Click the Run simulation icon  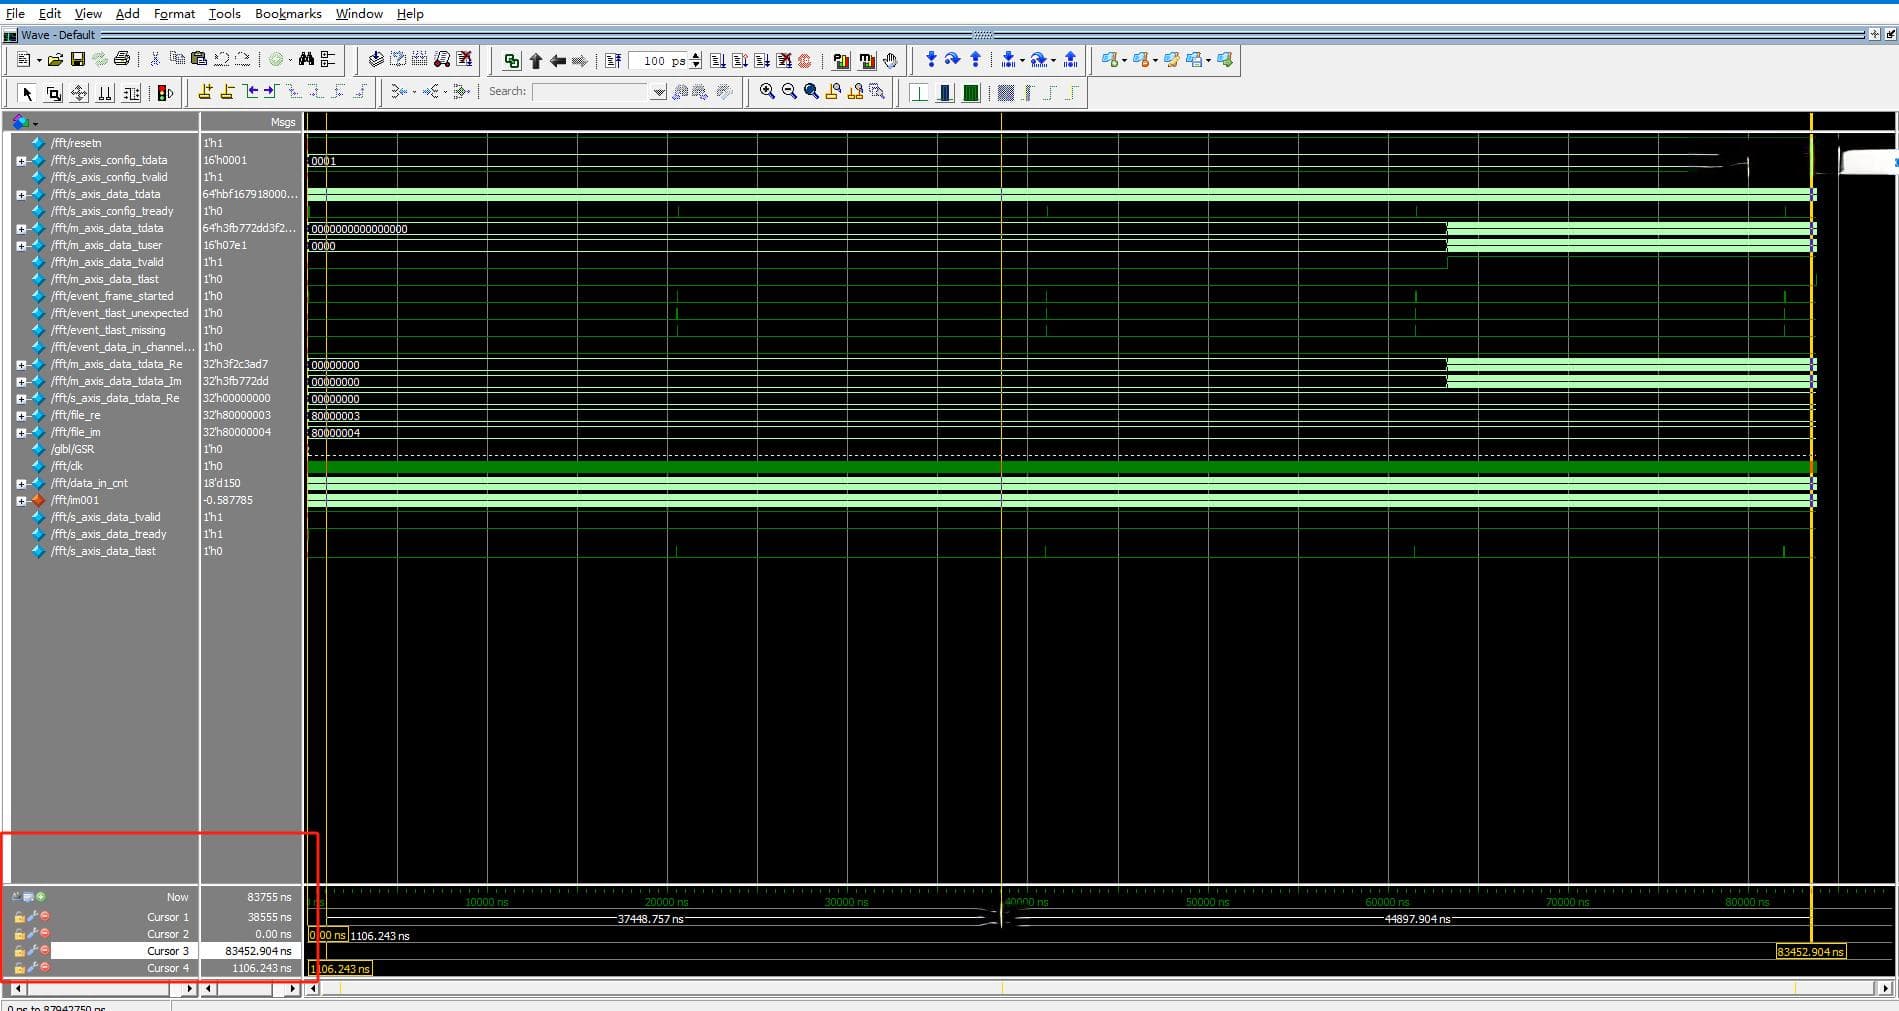coord(718,61)
